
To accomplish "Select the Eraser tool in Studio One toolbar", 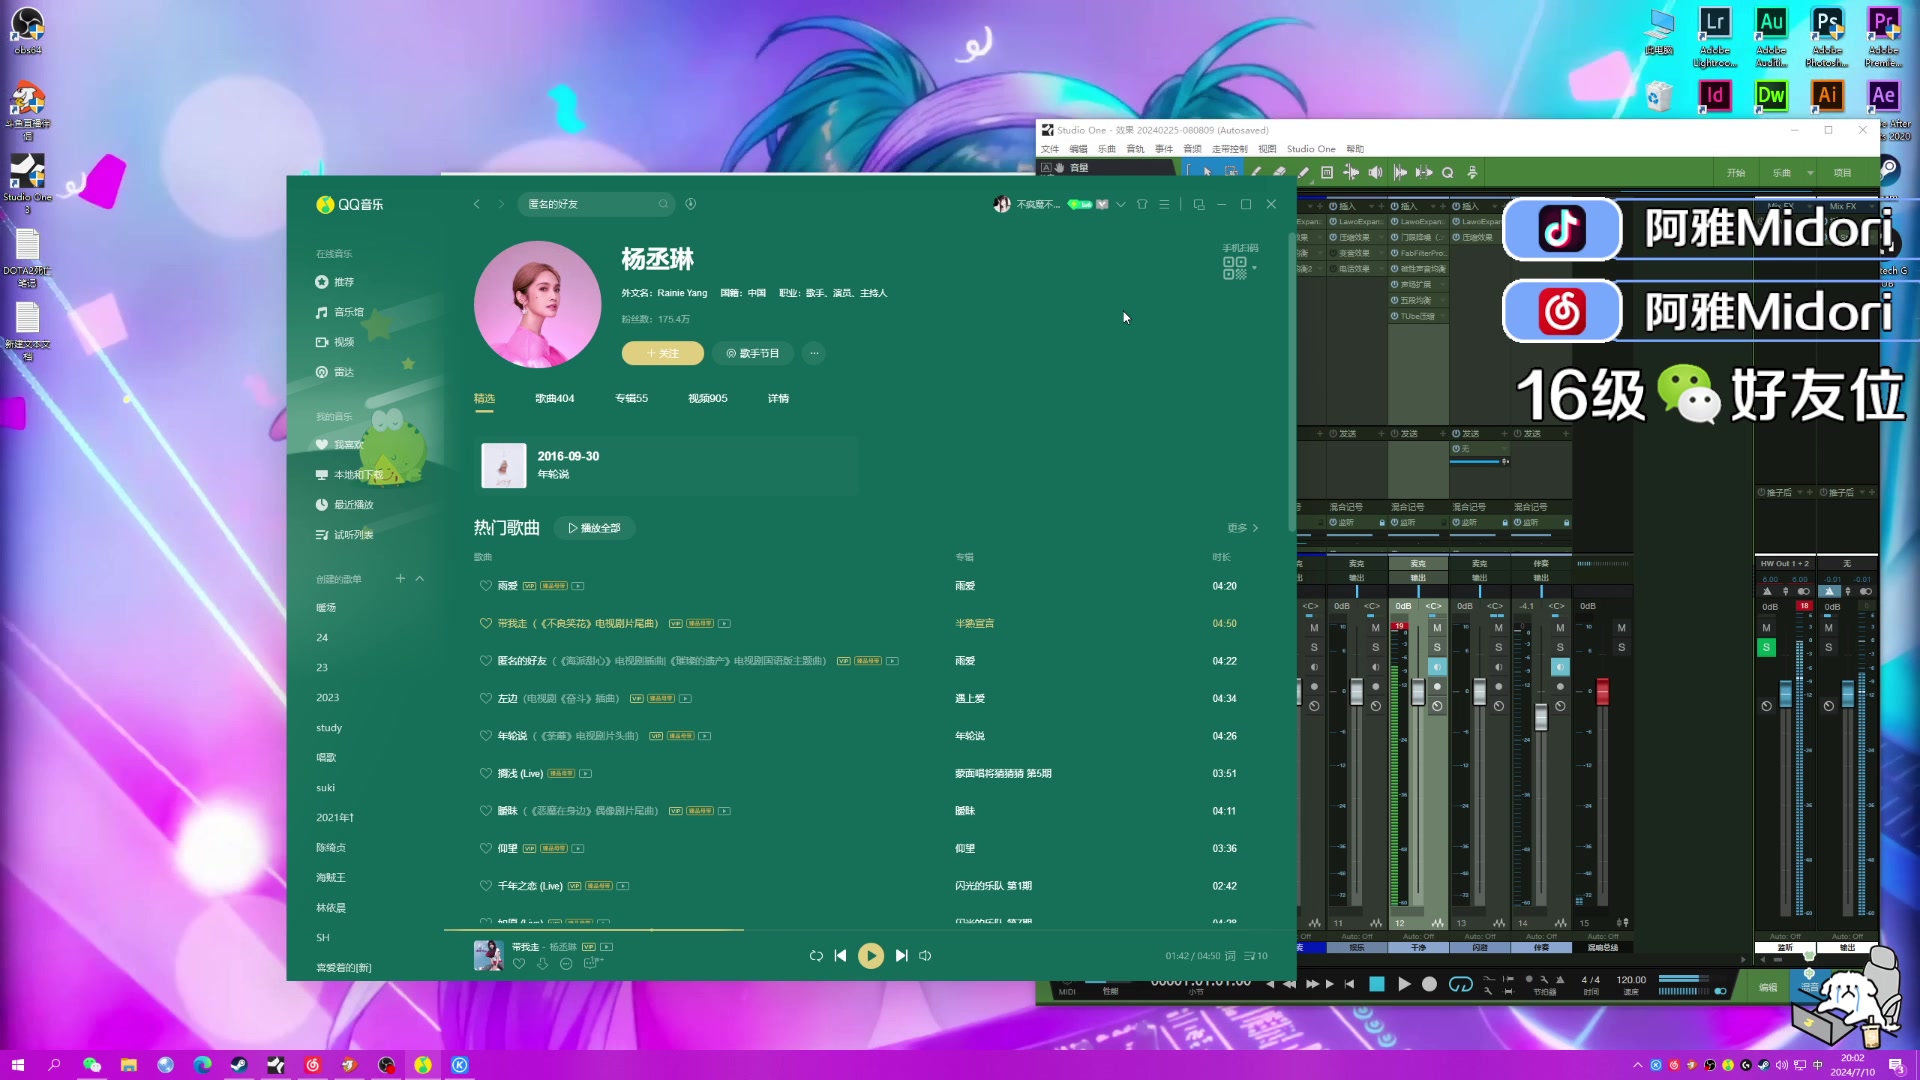I will [x=1279, y=172].
